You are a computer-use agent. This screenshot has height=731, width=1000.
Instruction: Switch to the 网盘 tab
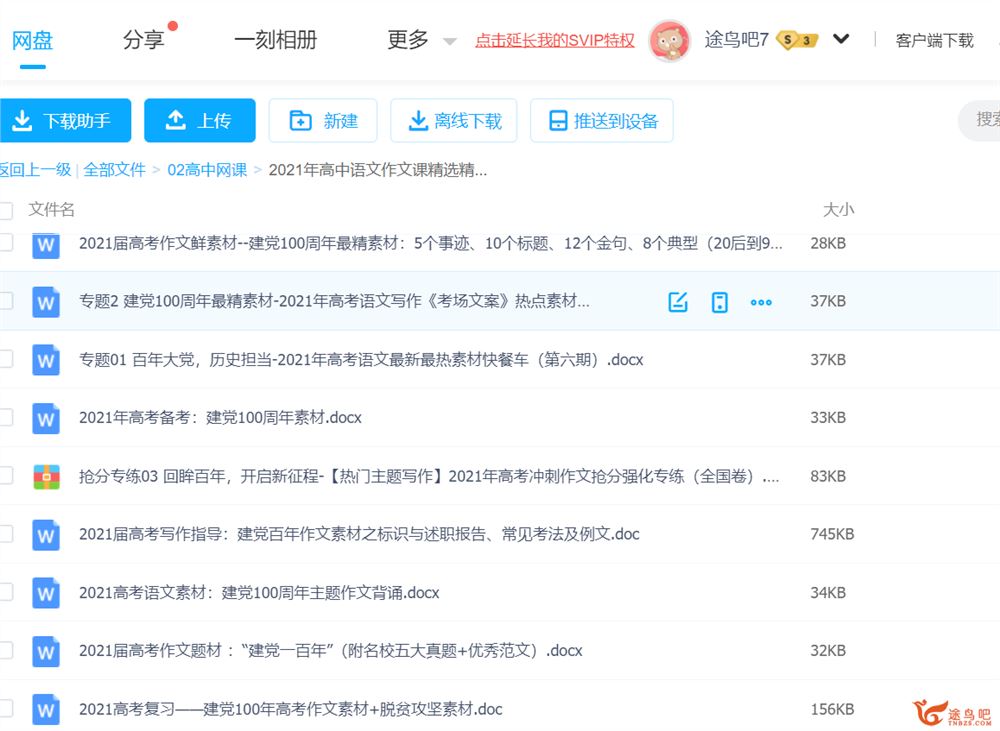(x=32, y=40)
